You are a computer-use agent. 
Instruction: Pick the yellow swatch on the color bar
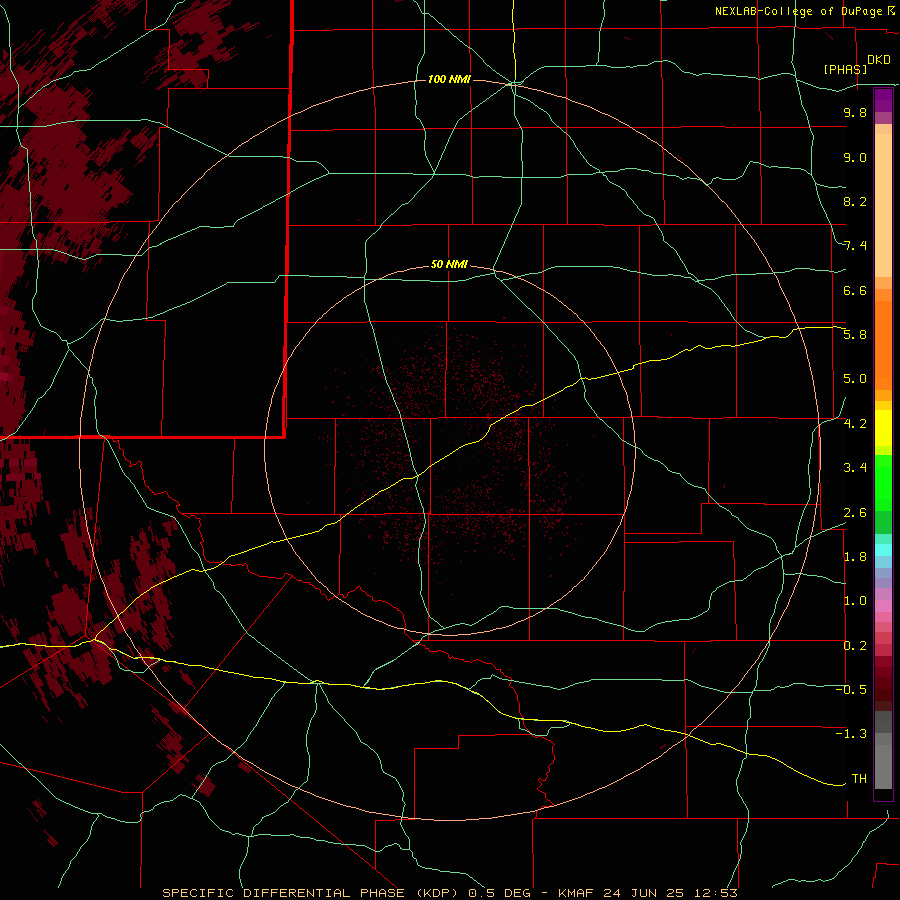(883, 428)
